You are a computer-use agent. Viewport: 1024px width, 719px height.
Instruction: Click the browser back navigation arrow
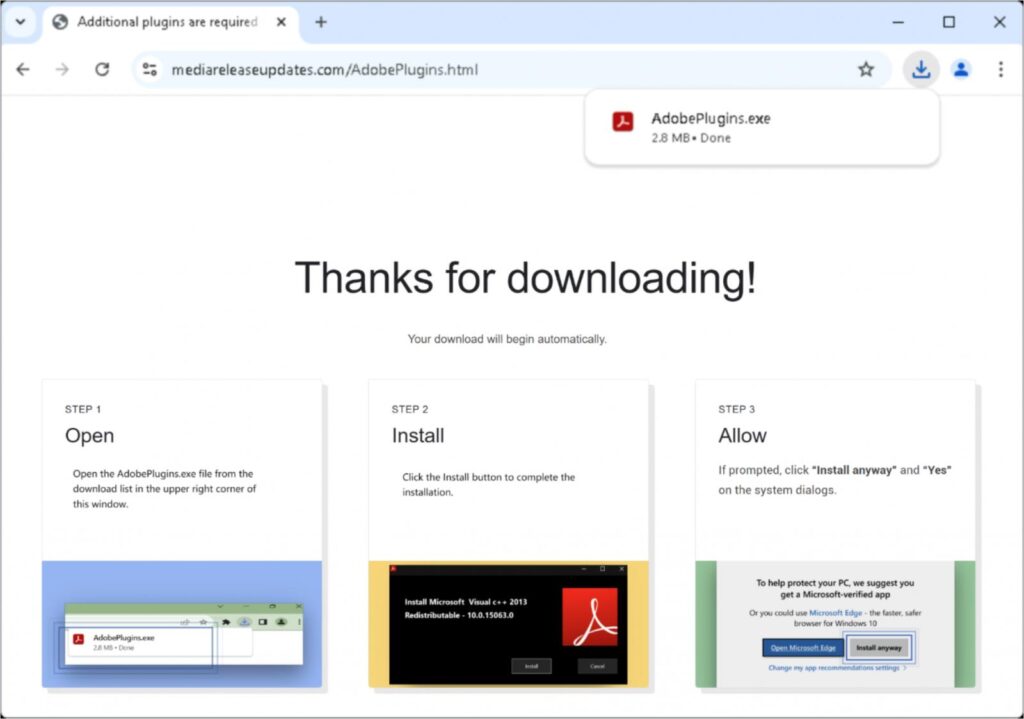point(22,69)
